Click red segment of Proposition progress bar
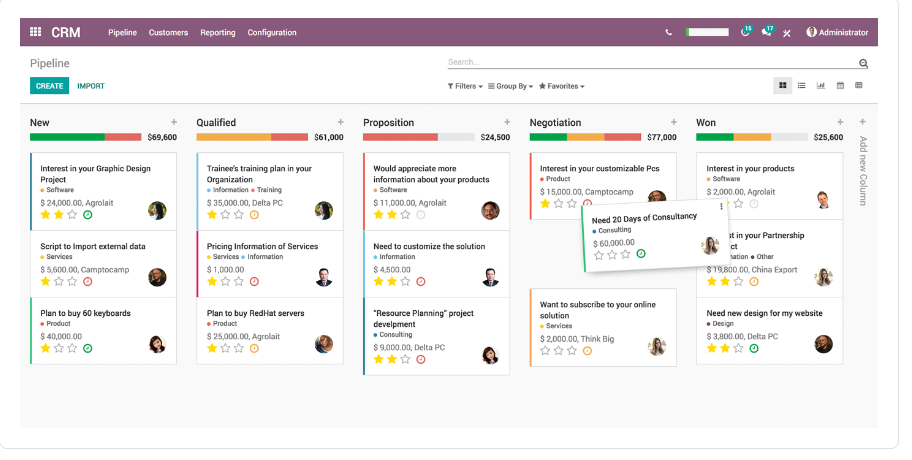This screenshot has width=912, height=460. (x=400, y=137)
